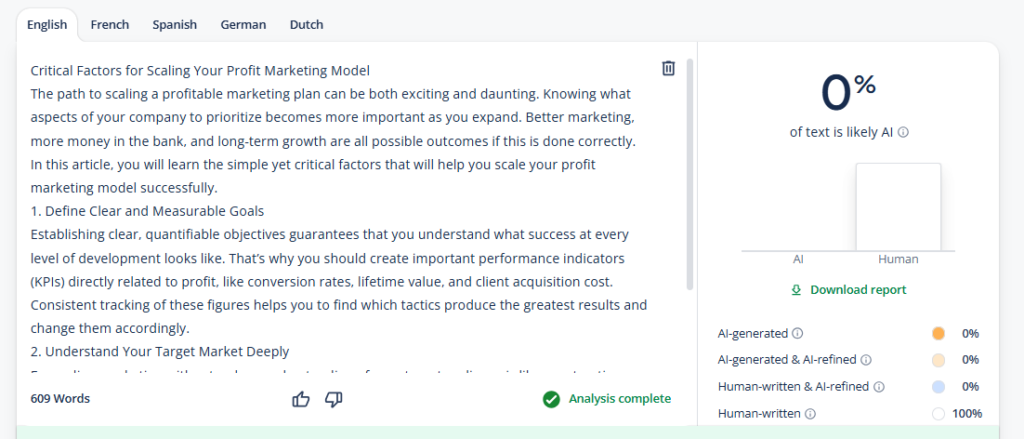Choose the Dutch language tab
Image resolution: width=1024 pixels, height=439 pixels.
tap(306, 24)
